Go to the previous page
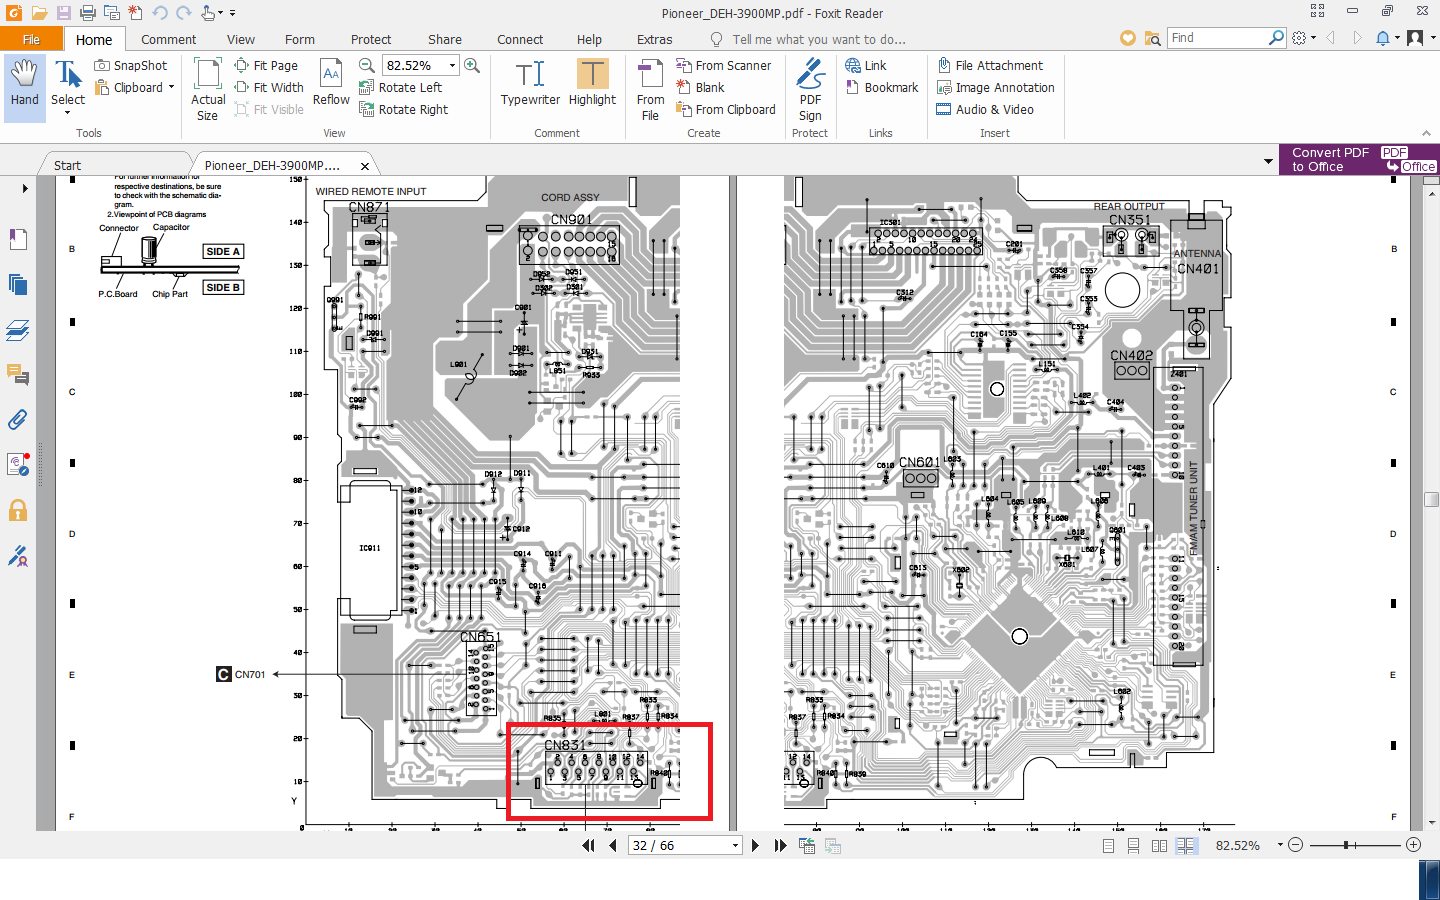This screenshot has width=1440, height=900. click(x=612, y=846)
